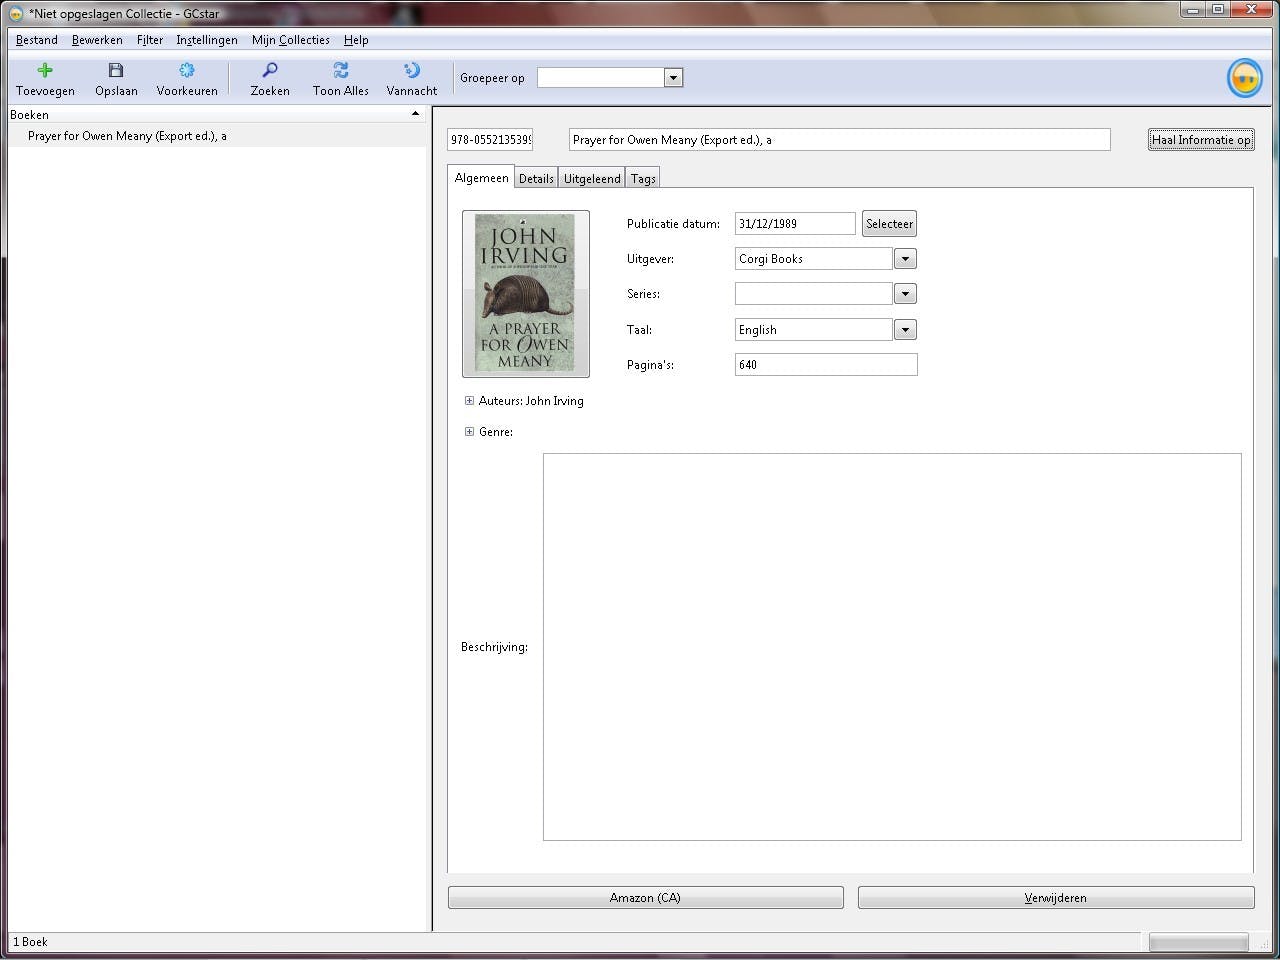Screen dimensions: 1280x960
Task: Click the book title input field
Action: point(839,140)
